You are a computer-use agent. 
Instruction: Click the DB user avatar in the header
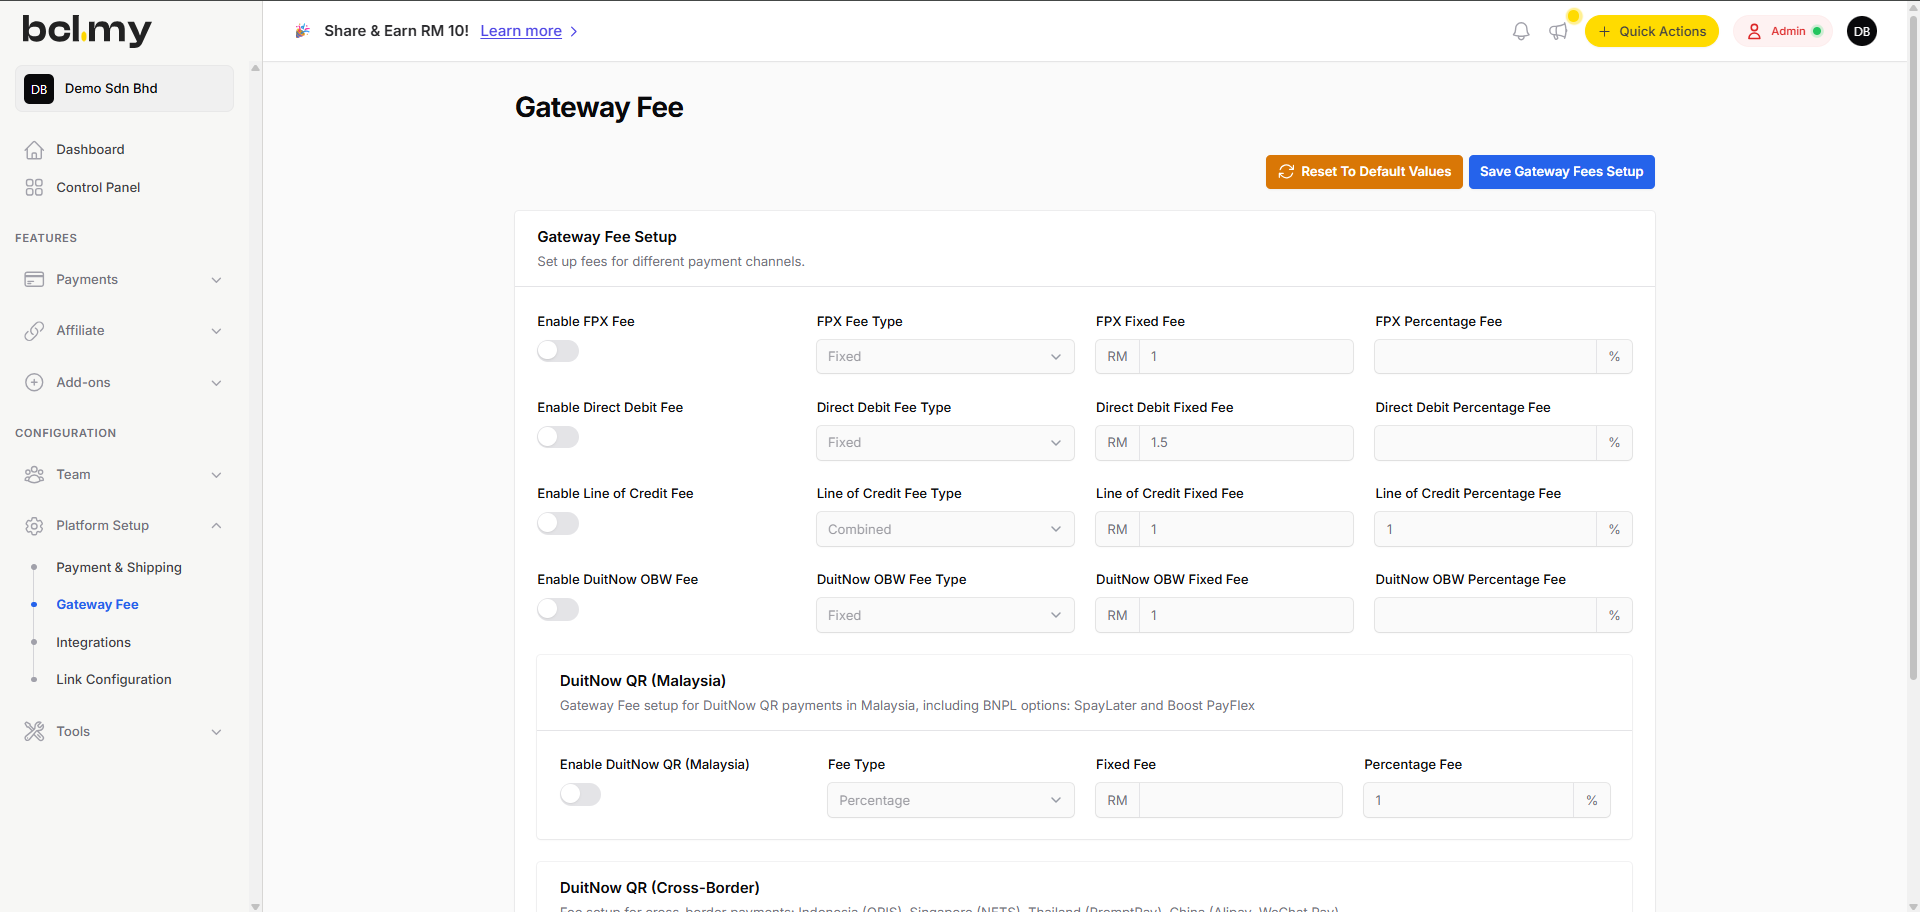pos(1862,31)
